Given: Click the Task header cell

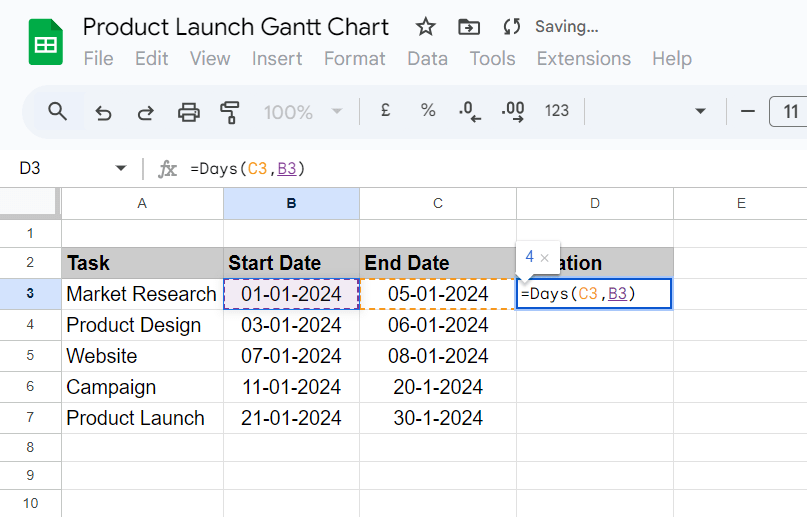Looking at the screenshot, I should (x=143, y=263).
